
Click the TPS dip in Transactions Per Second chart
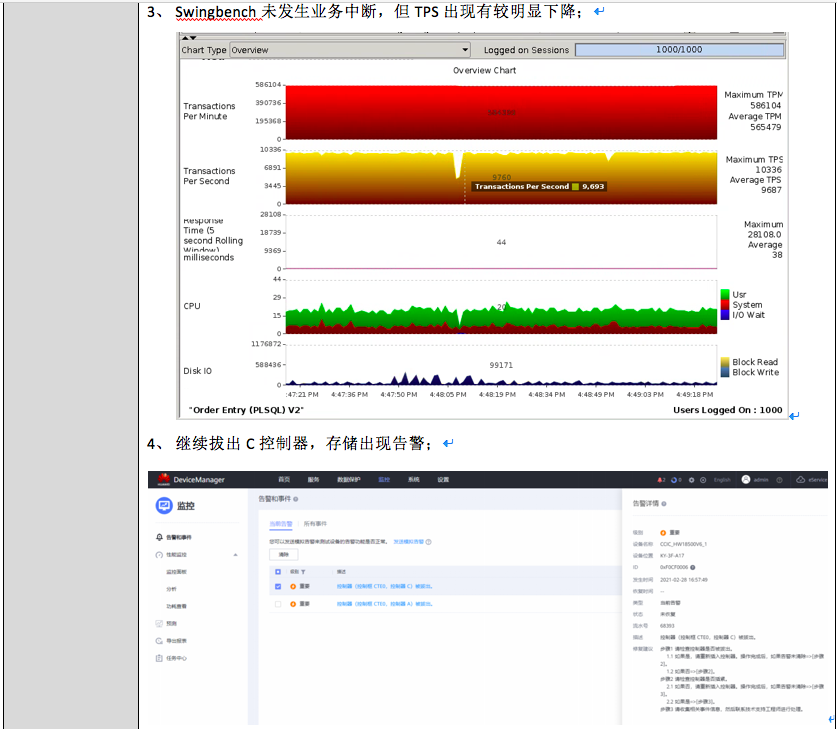457,165
